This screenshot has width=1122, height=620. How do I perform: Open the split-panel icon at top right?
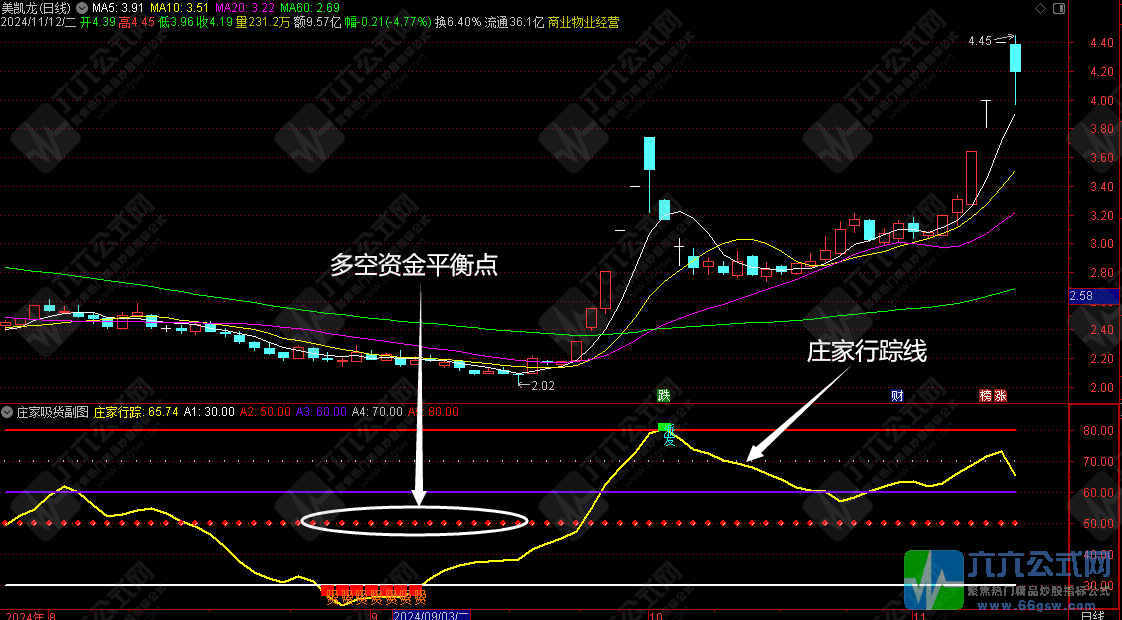1059,8
